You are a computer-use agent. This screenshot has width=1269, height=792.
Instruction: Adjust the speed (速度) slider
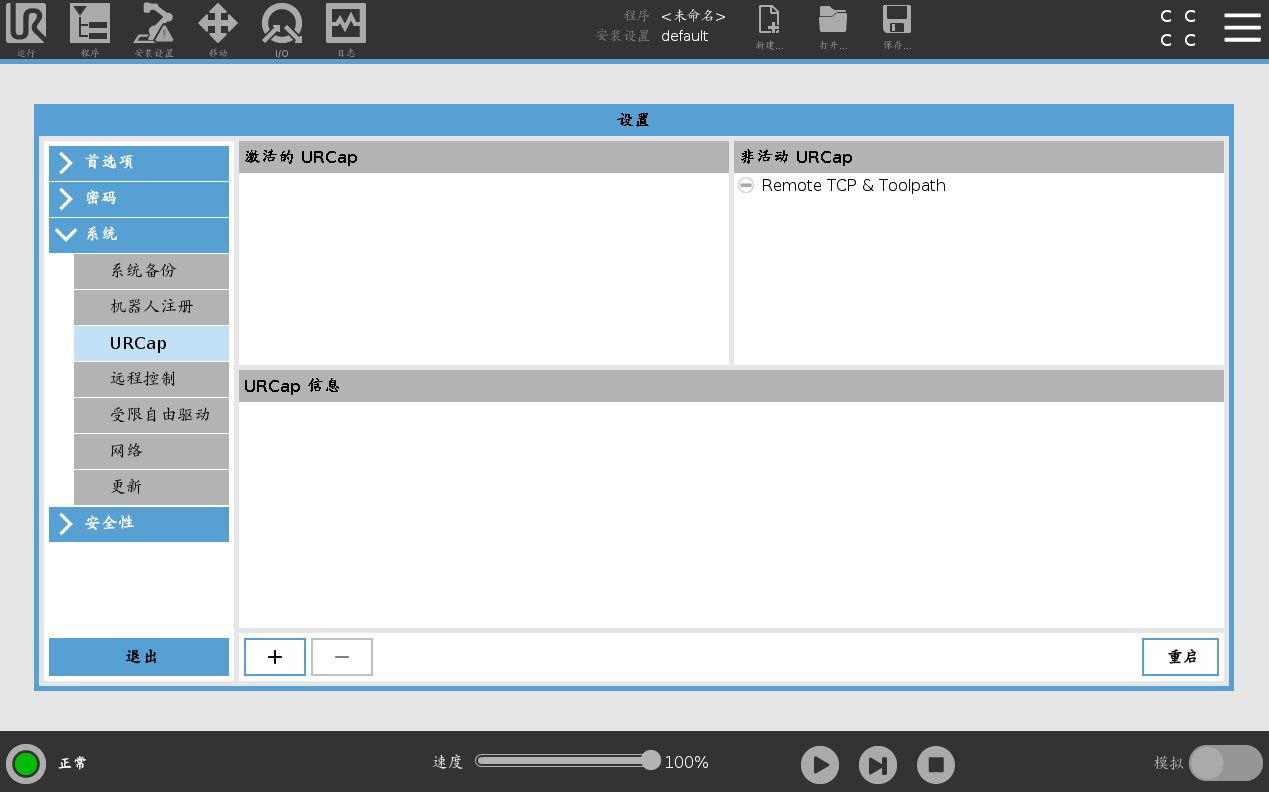[568, 761]
